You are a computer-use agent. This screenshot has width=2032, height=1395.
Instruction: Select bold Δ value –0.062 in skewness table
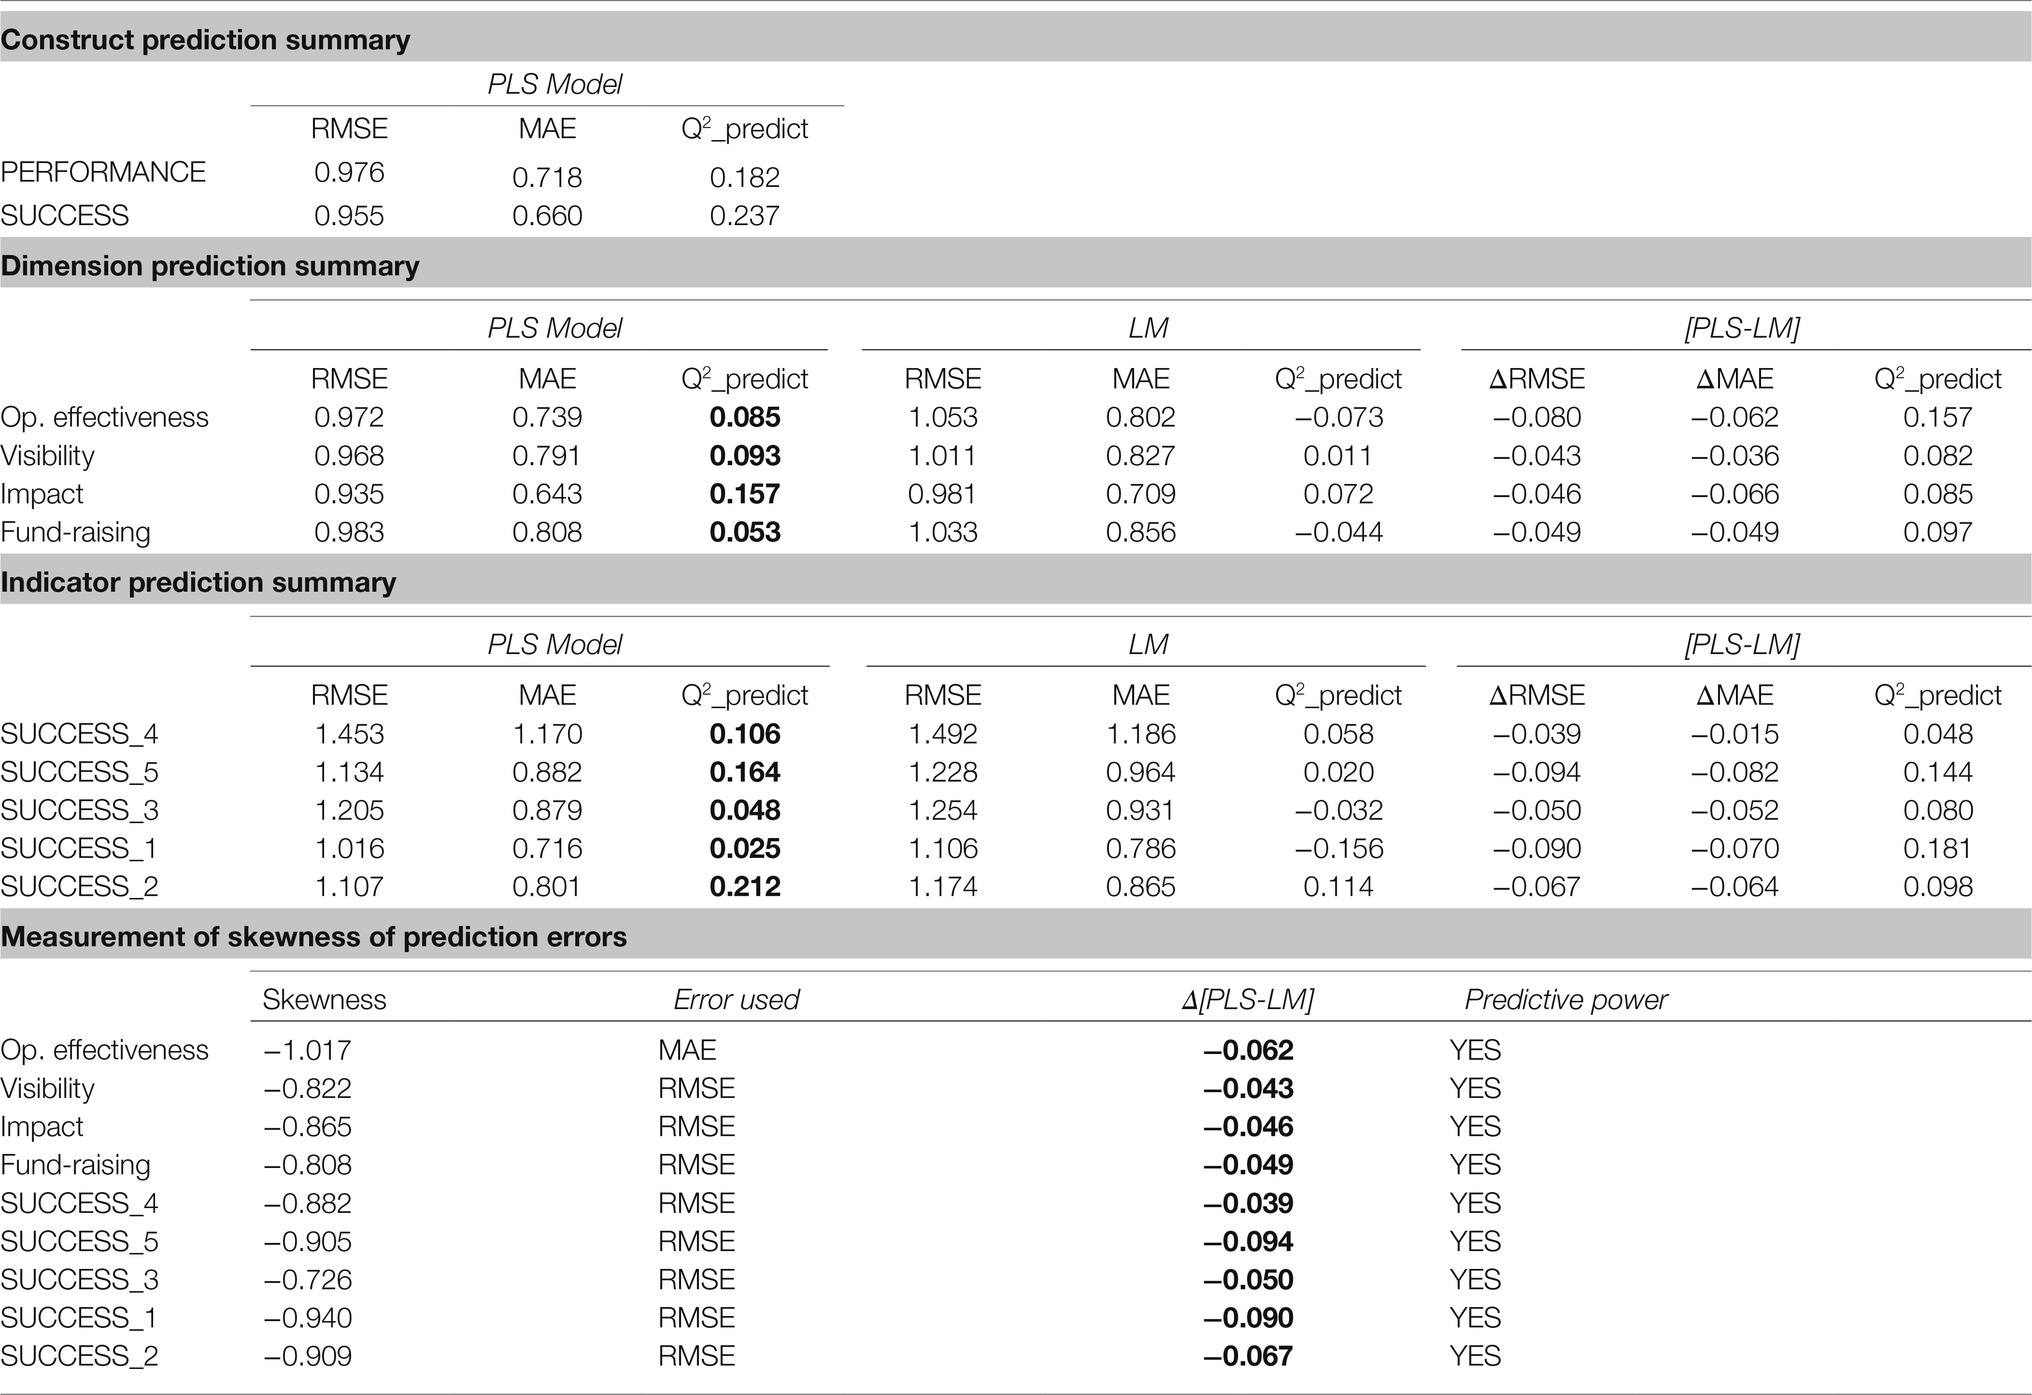coord(1248,1050)
